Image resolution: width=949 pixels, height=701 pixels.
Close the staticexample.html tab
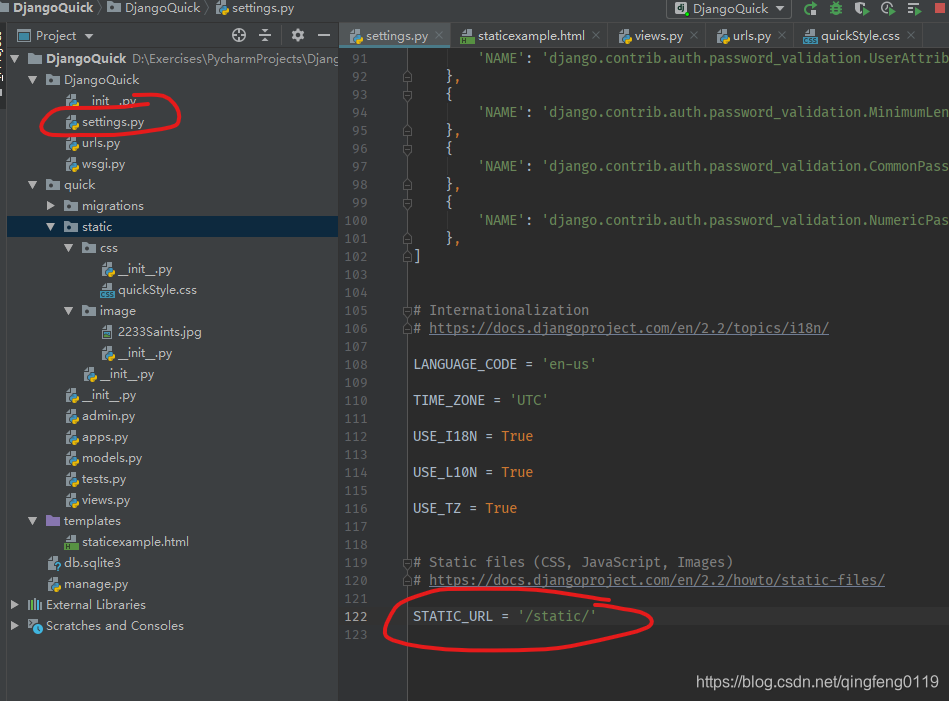[596, 35]
